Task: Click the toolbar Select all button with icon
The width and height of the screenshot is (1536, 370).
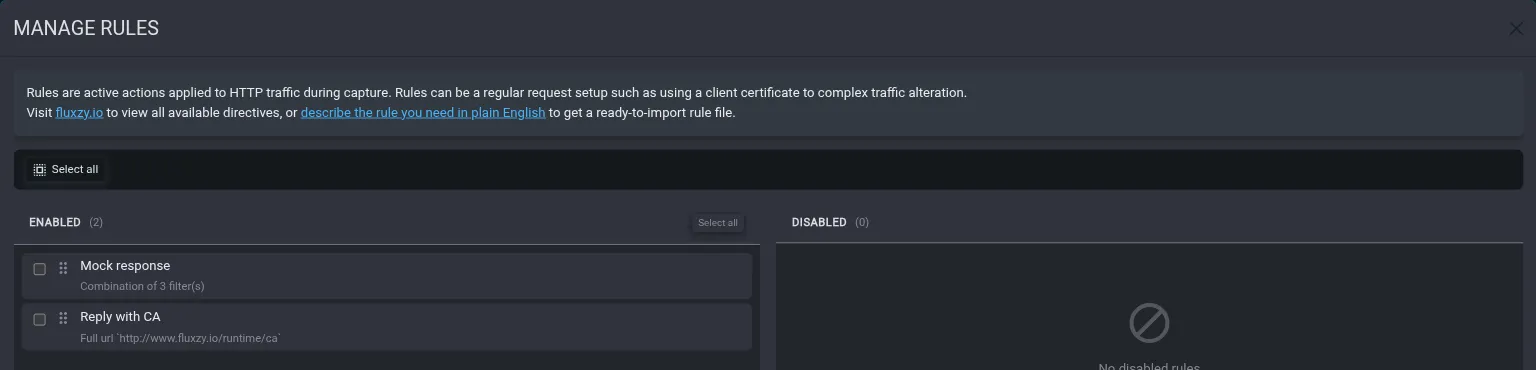Action: tap(66, 170)
